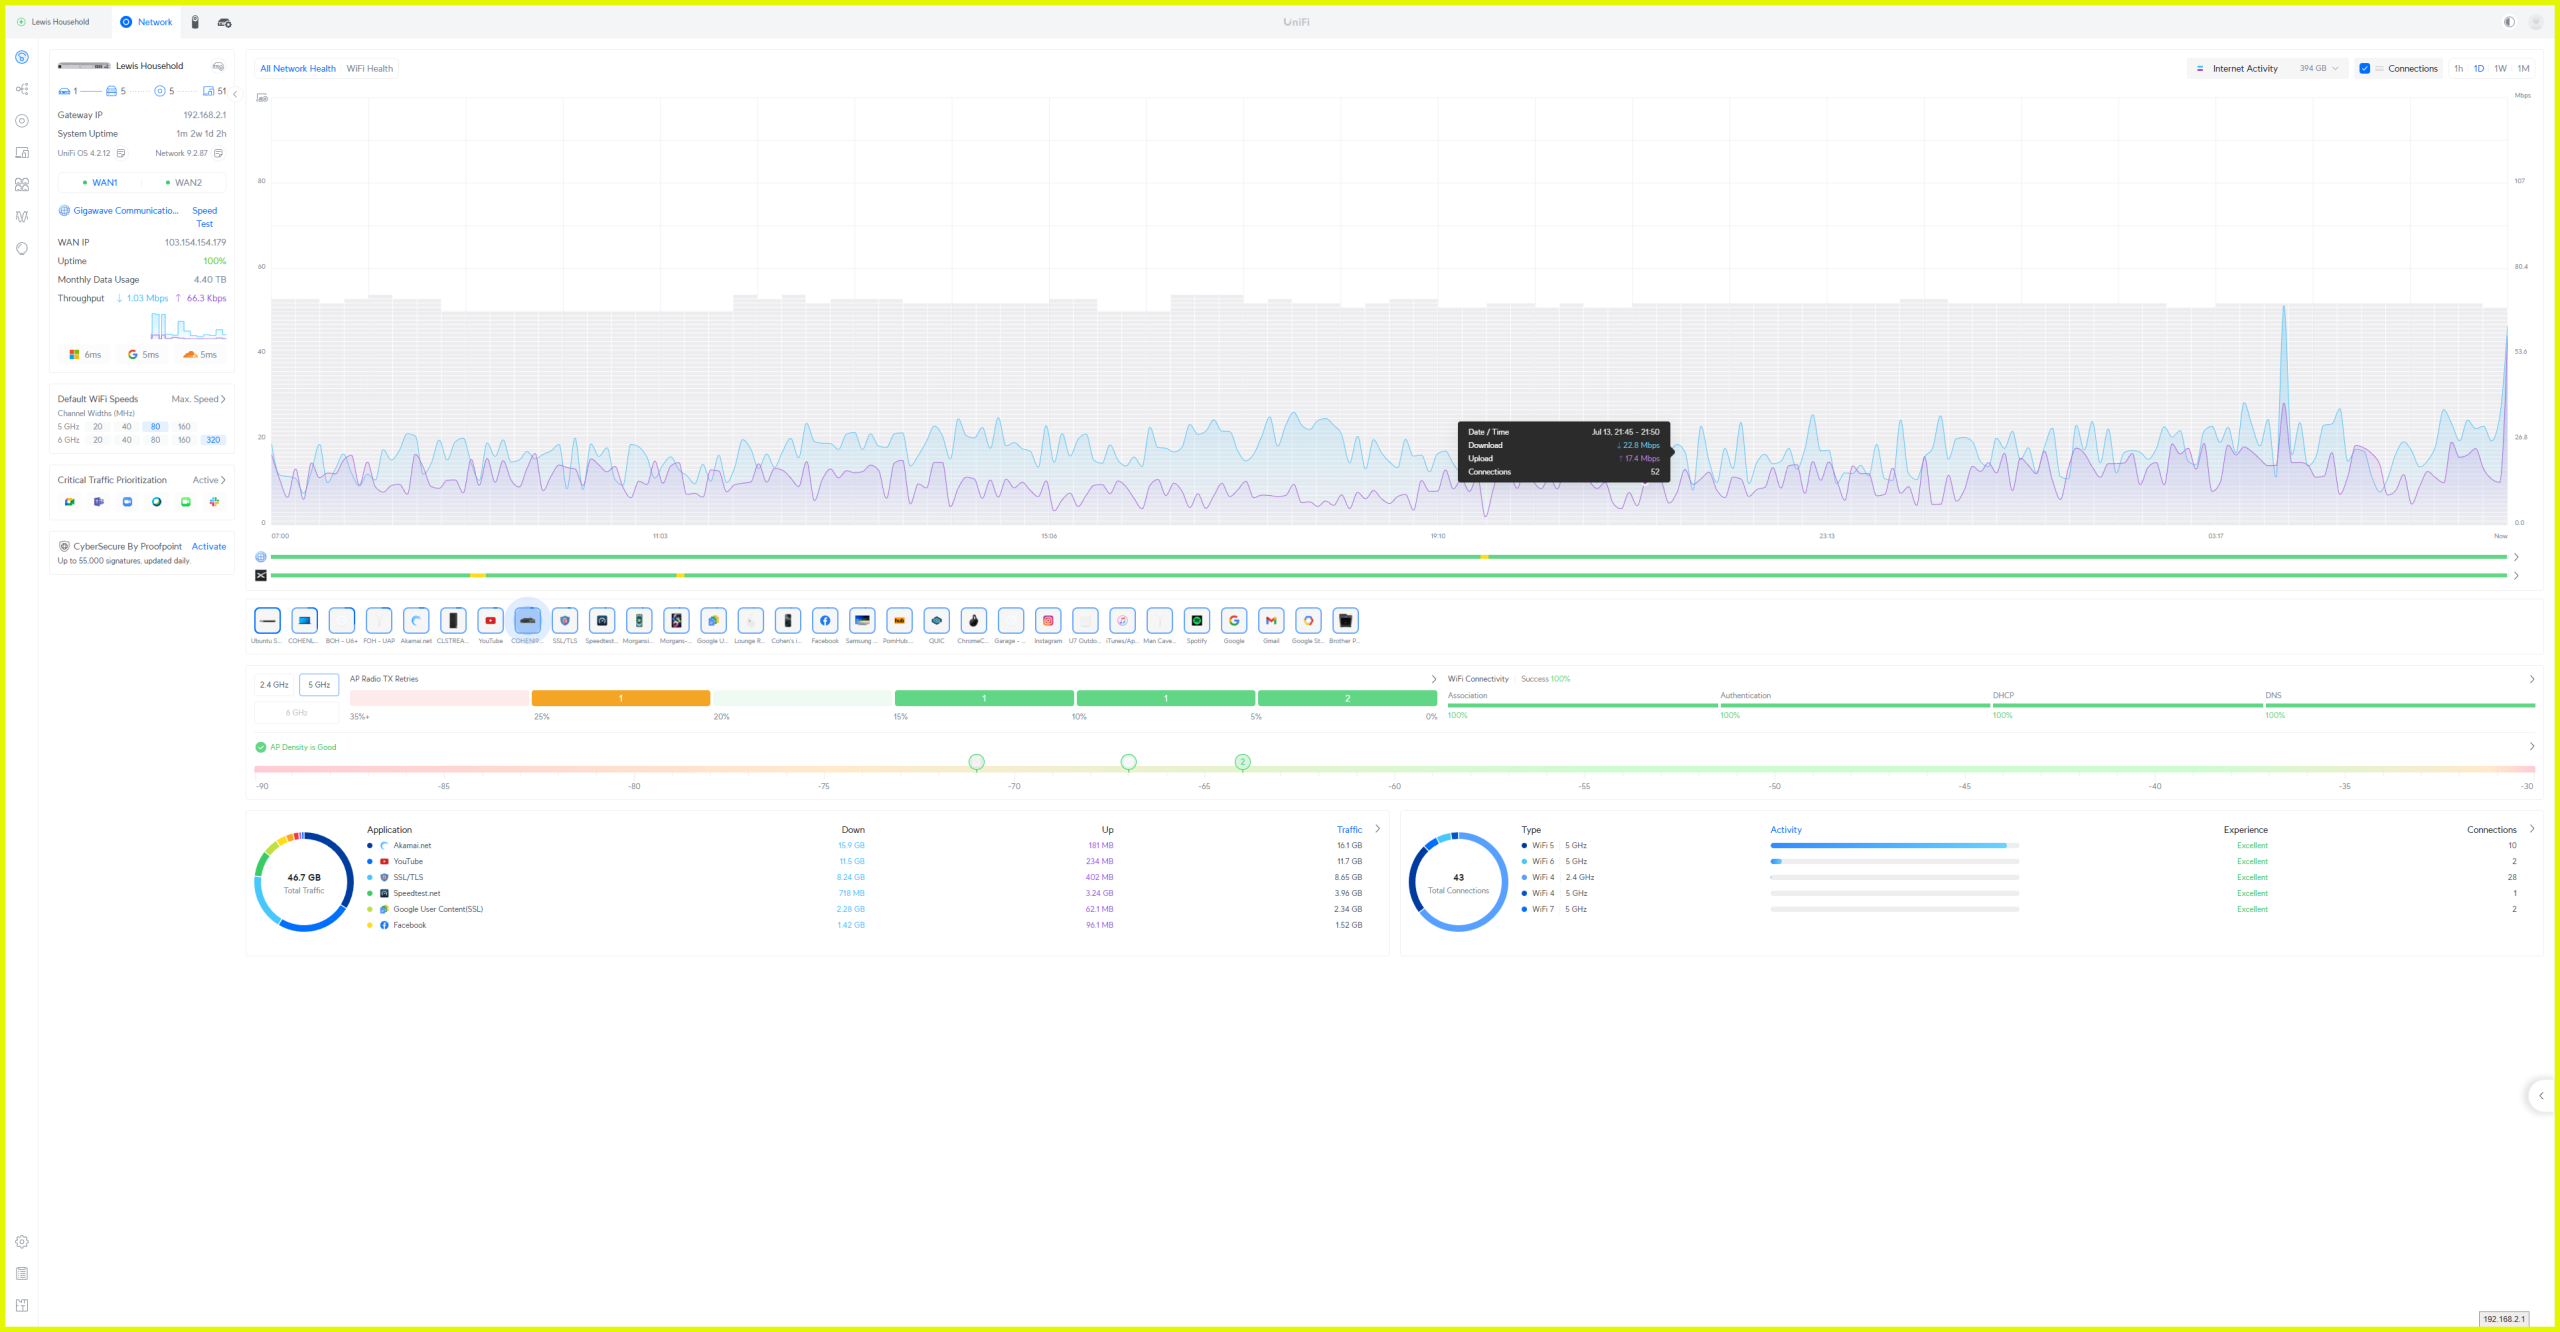The image size is (2560, 1332).
Task: Select the 320 MHz width for 6 GHz
Action: pyautogui.click(x=213, y=440)
